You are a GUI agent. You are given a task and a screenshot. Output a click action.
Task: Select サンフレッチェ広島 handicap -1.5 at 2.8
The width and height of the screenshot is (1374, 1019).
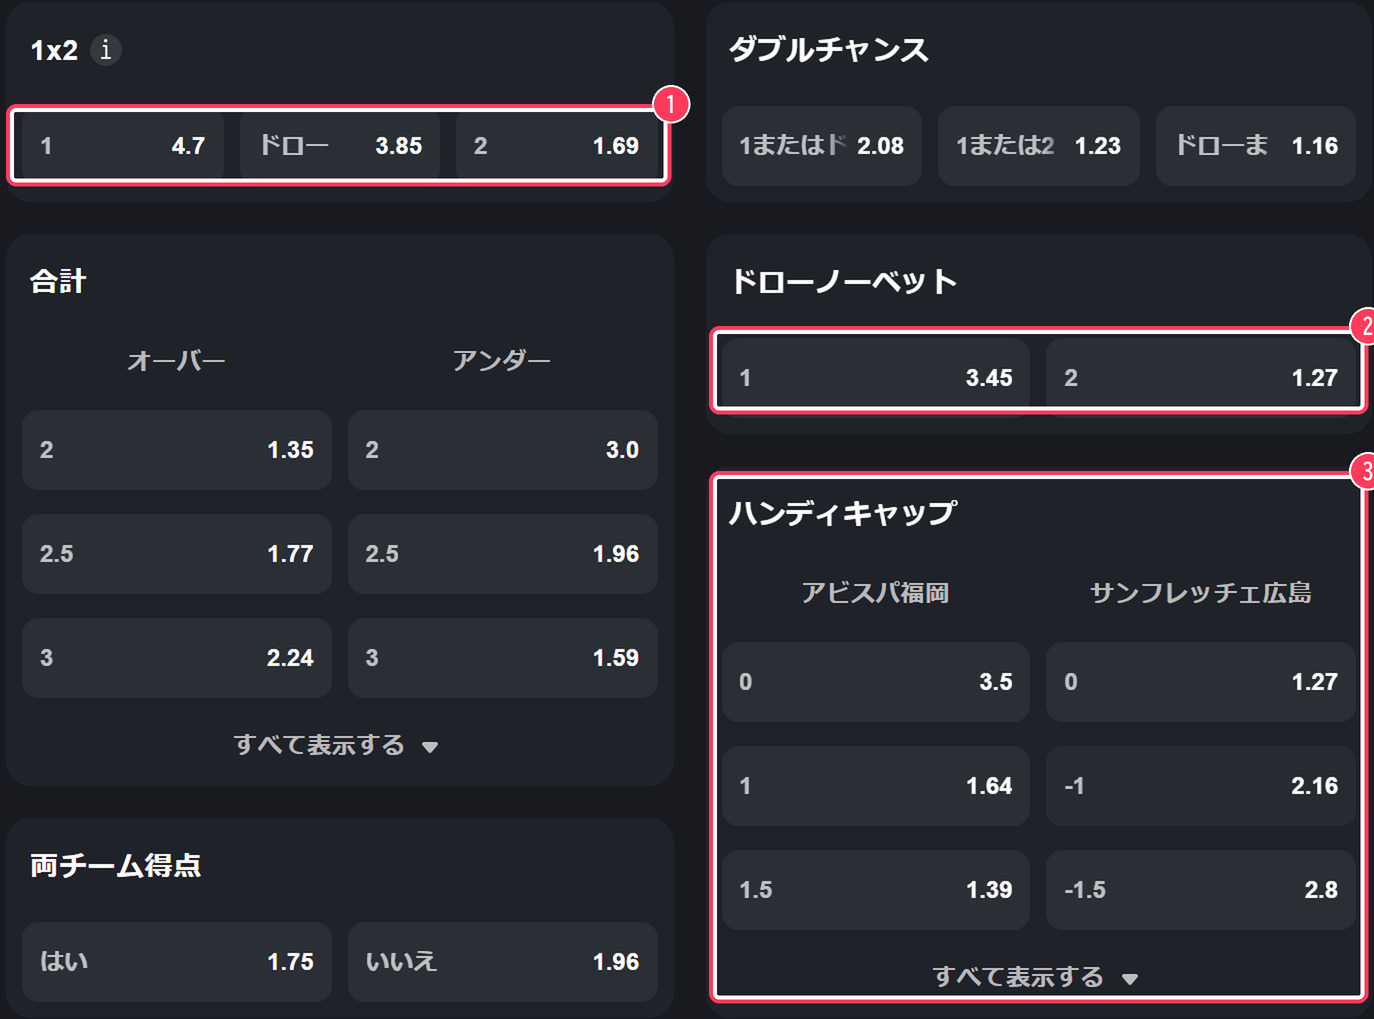[1201, 890]
